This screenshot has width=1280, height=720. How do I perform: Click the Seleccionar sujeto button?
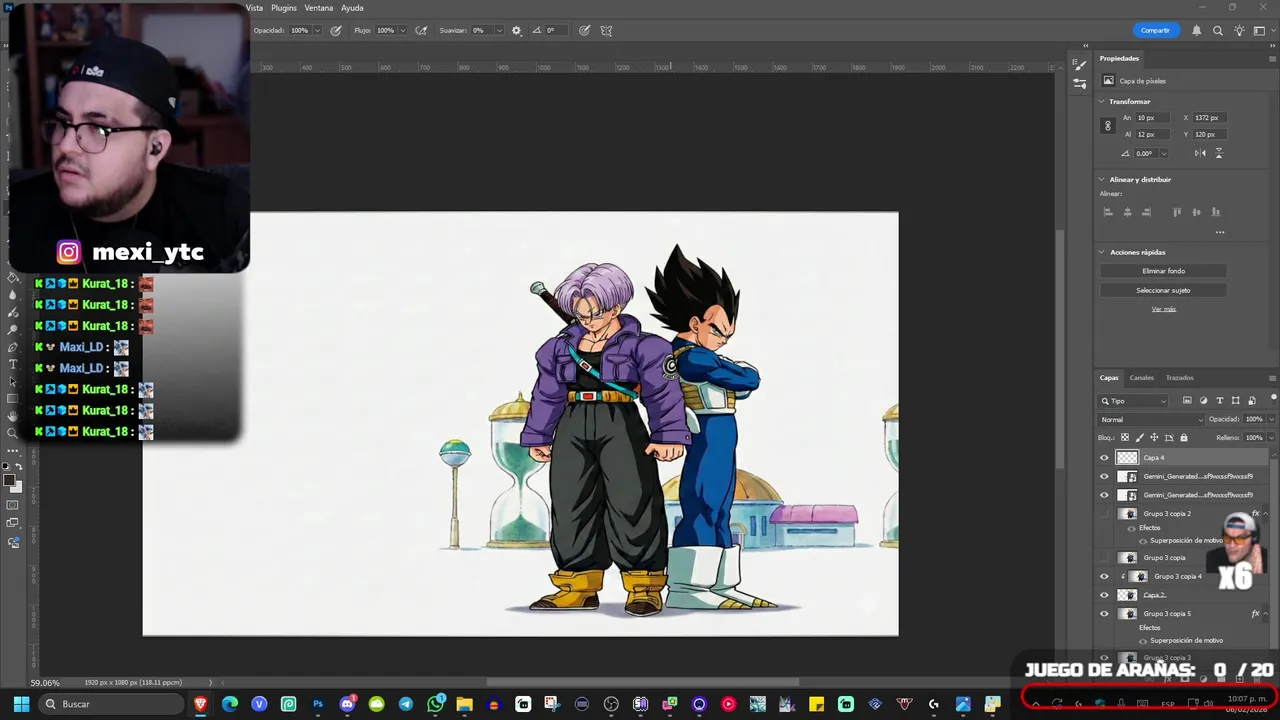click(1163, 290)
